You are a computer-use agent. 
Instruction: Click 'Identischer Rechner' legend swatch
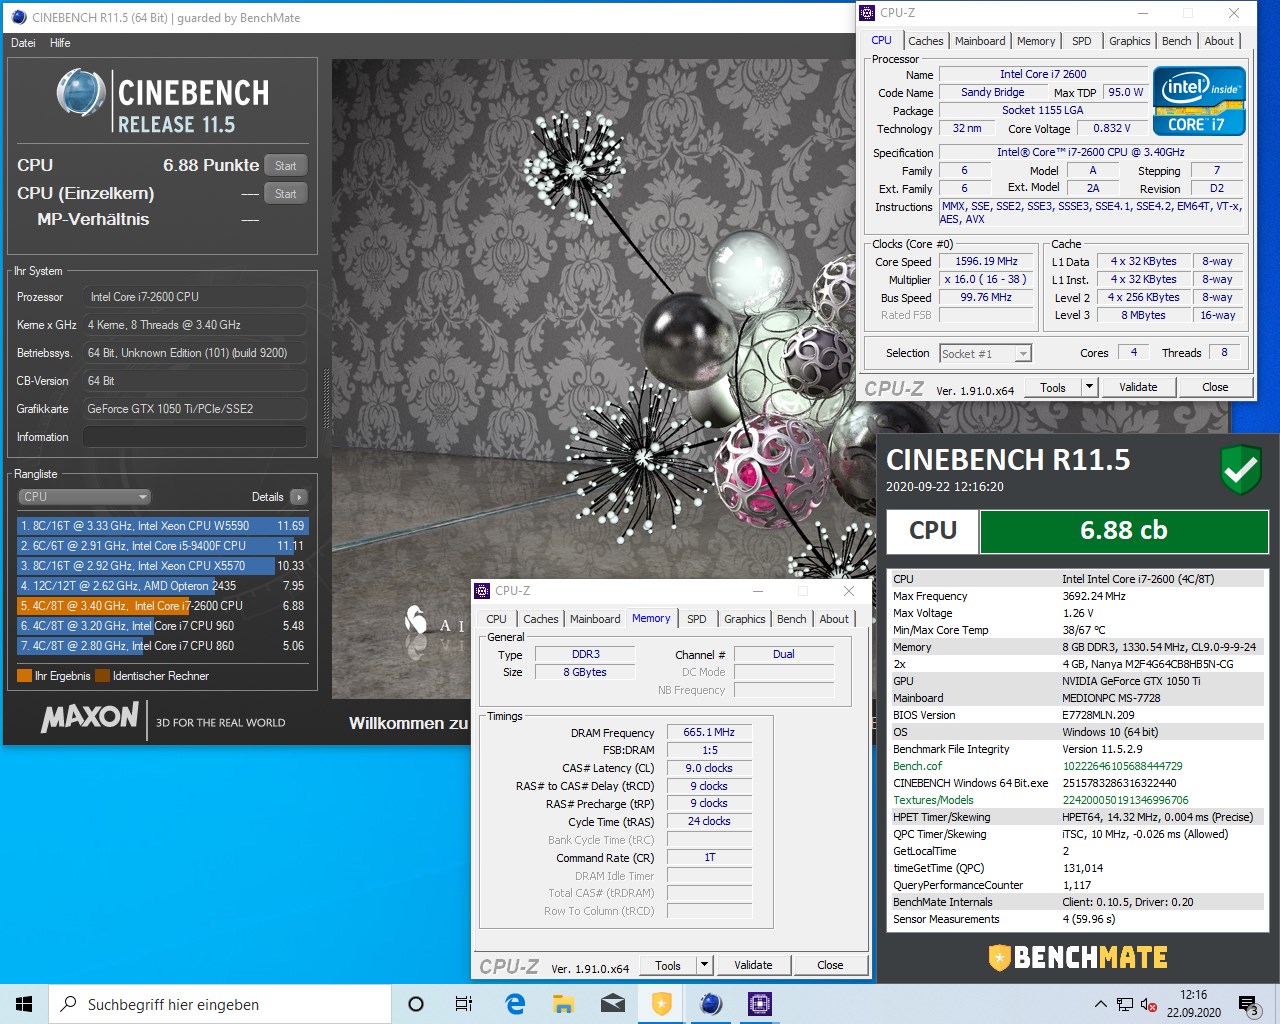tap(103, 676)
